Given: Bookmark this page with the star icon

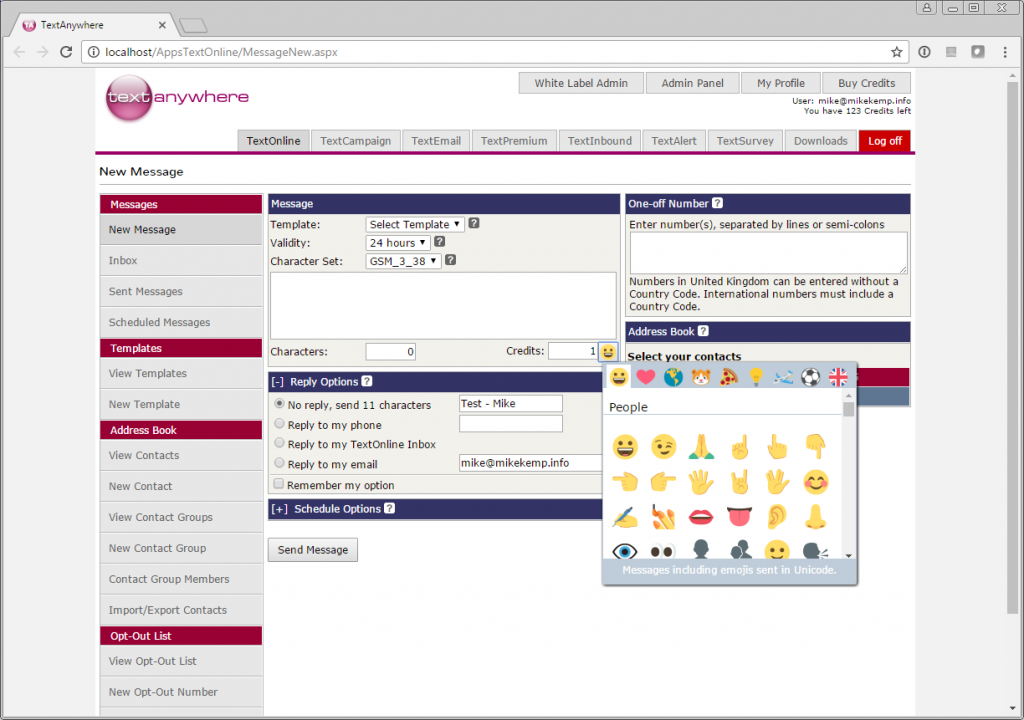Looking at the screenshot, I should tap(896, 52).
